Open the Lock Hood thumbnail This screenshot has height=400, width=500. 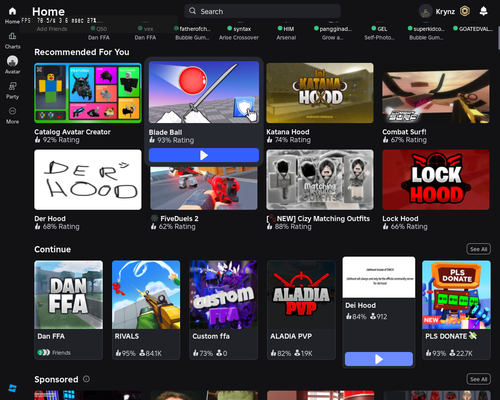pos(436,180)
